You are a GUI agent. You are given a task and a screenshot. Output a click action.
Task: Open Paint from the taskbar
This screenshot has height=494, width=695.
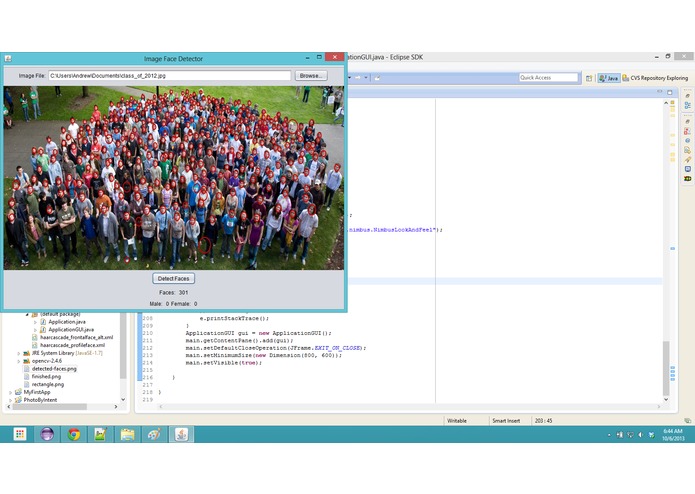154,435
